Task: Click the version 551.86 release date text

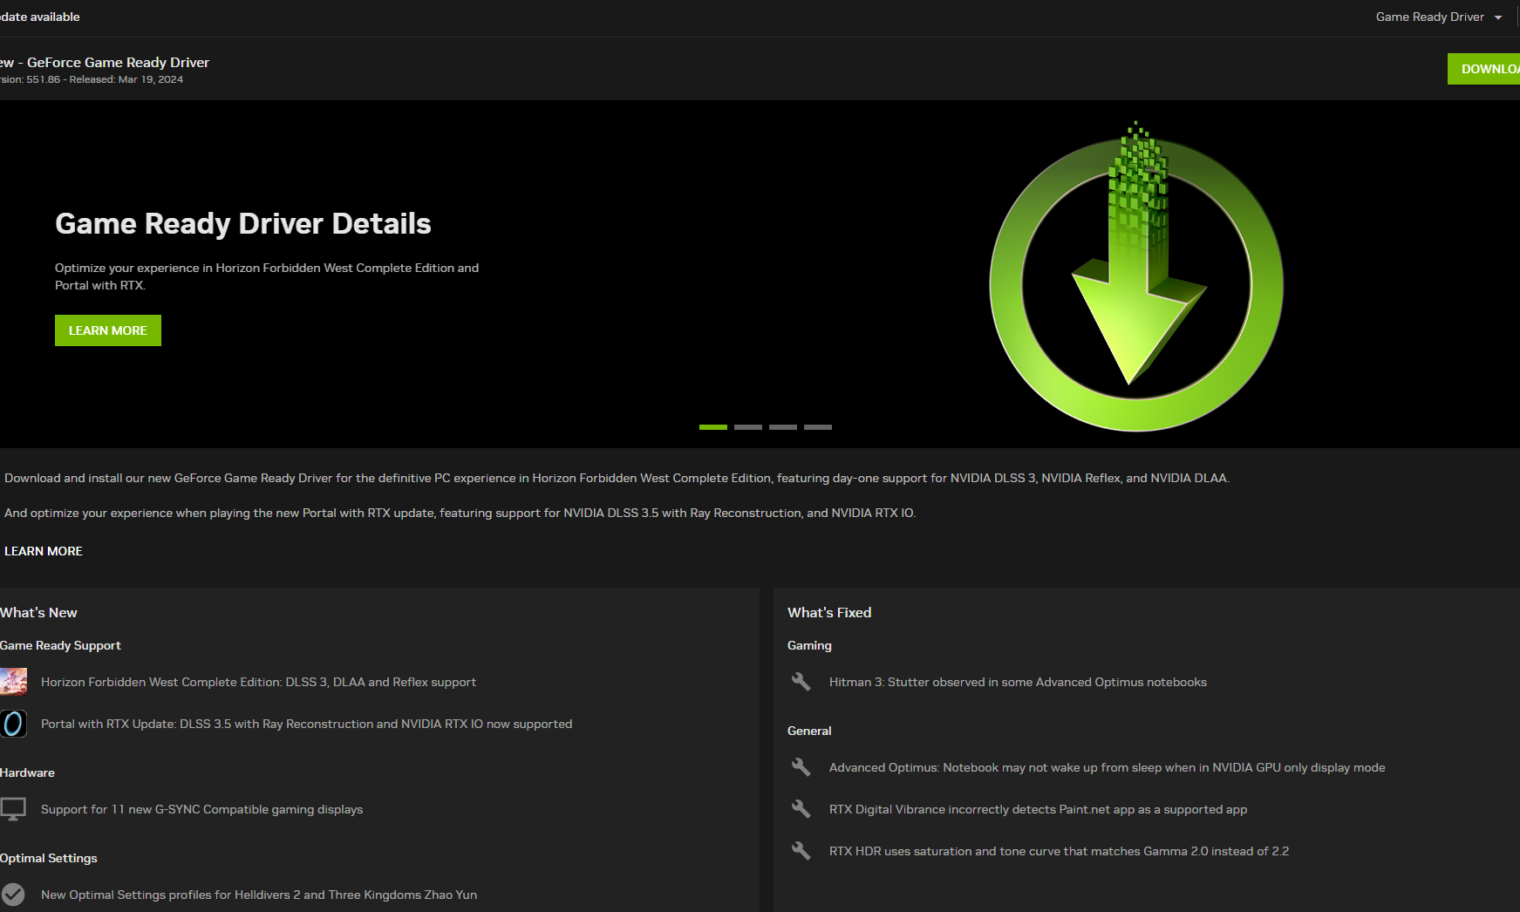Action: tap(91, 80)
